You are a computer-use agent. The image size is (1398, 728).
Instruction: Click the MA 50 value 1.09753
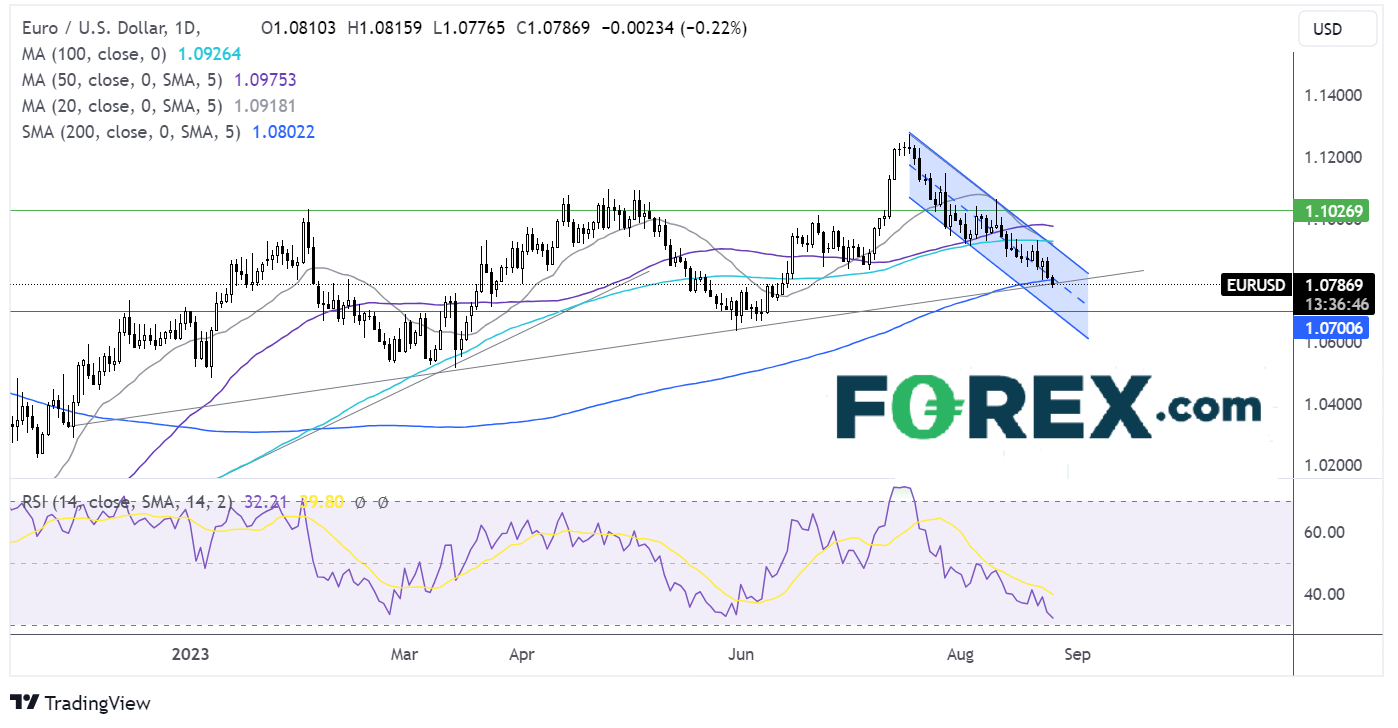point(265,80)
